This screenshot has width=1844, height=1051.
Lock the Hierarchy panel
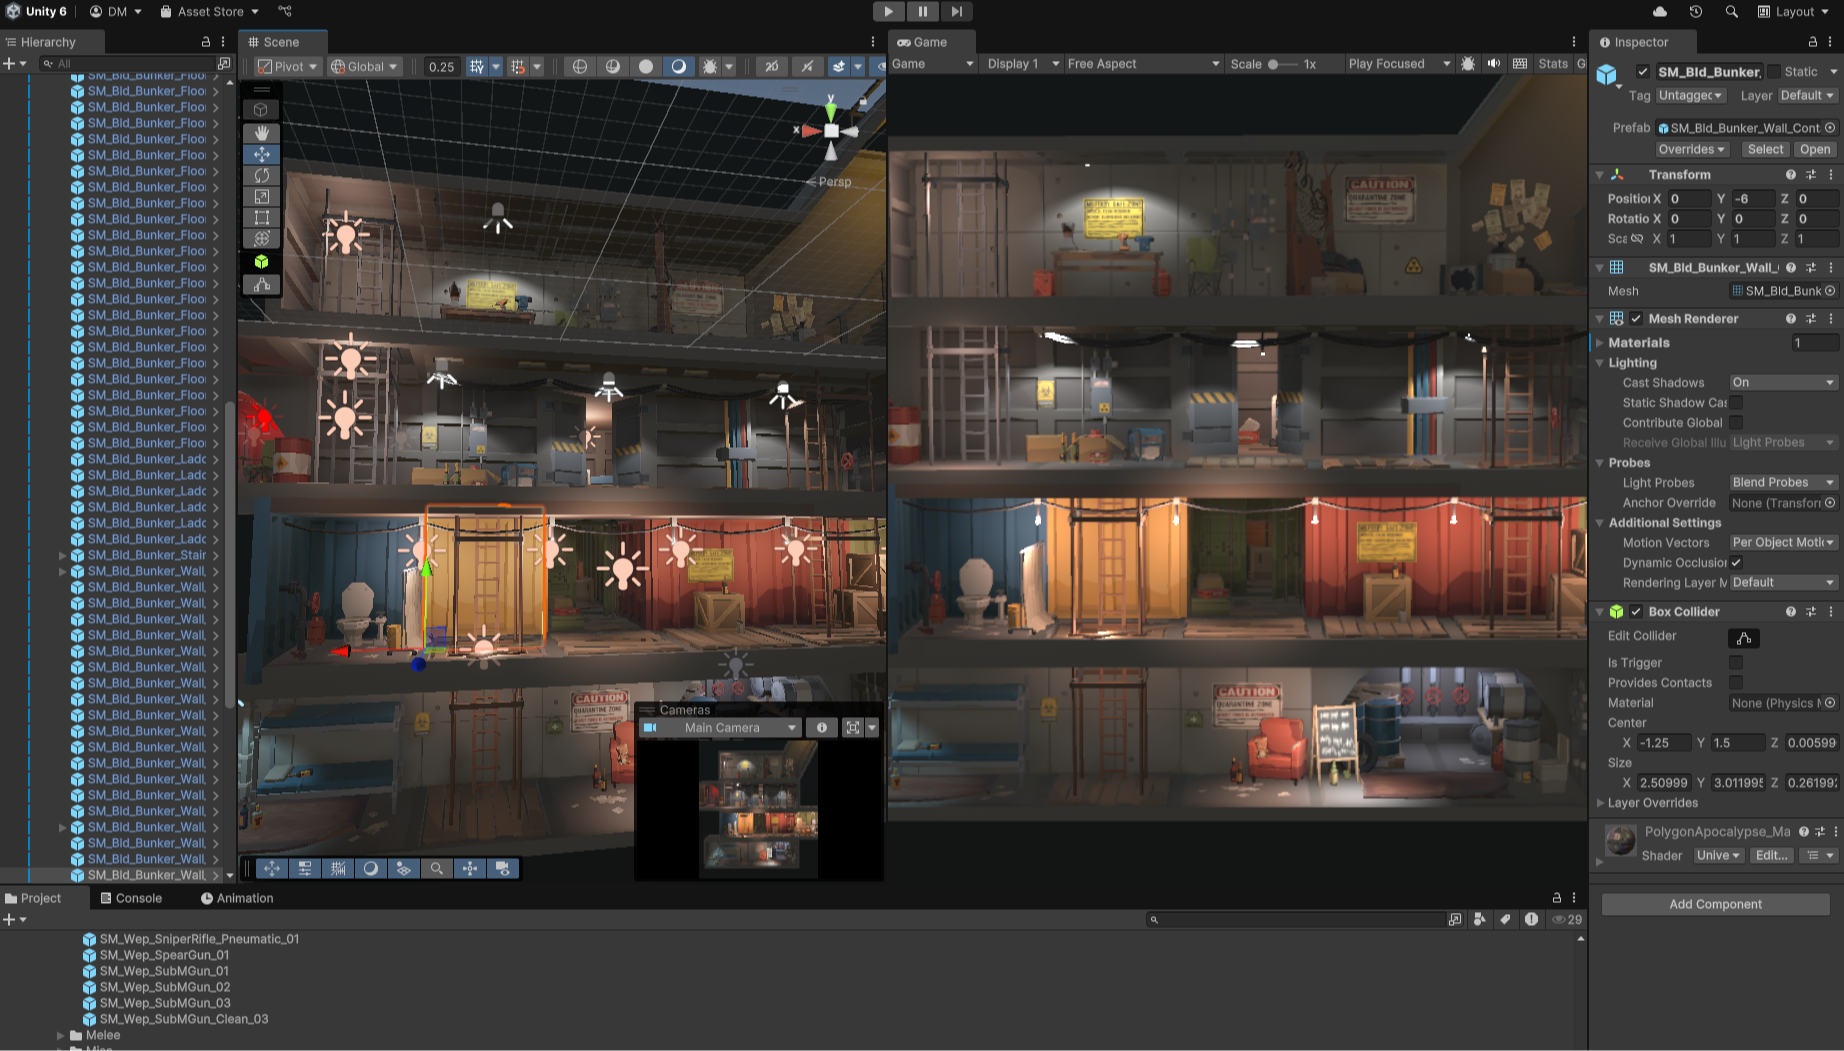coord(206,42)
